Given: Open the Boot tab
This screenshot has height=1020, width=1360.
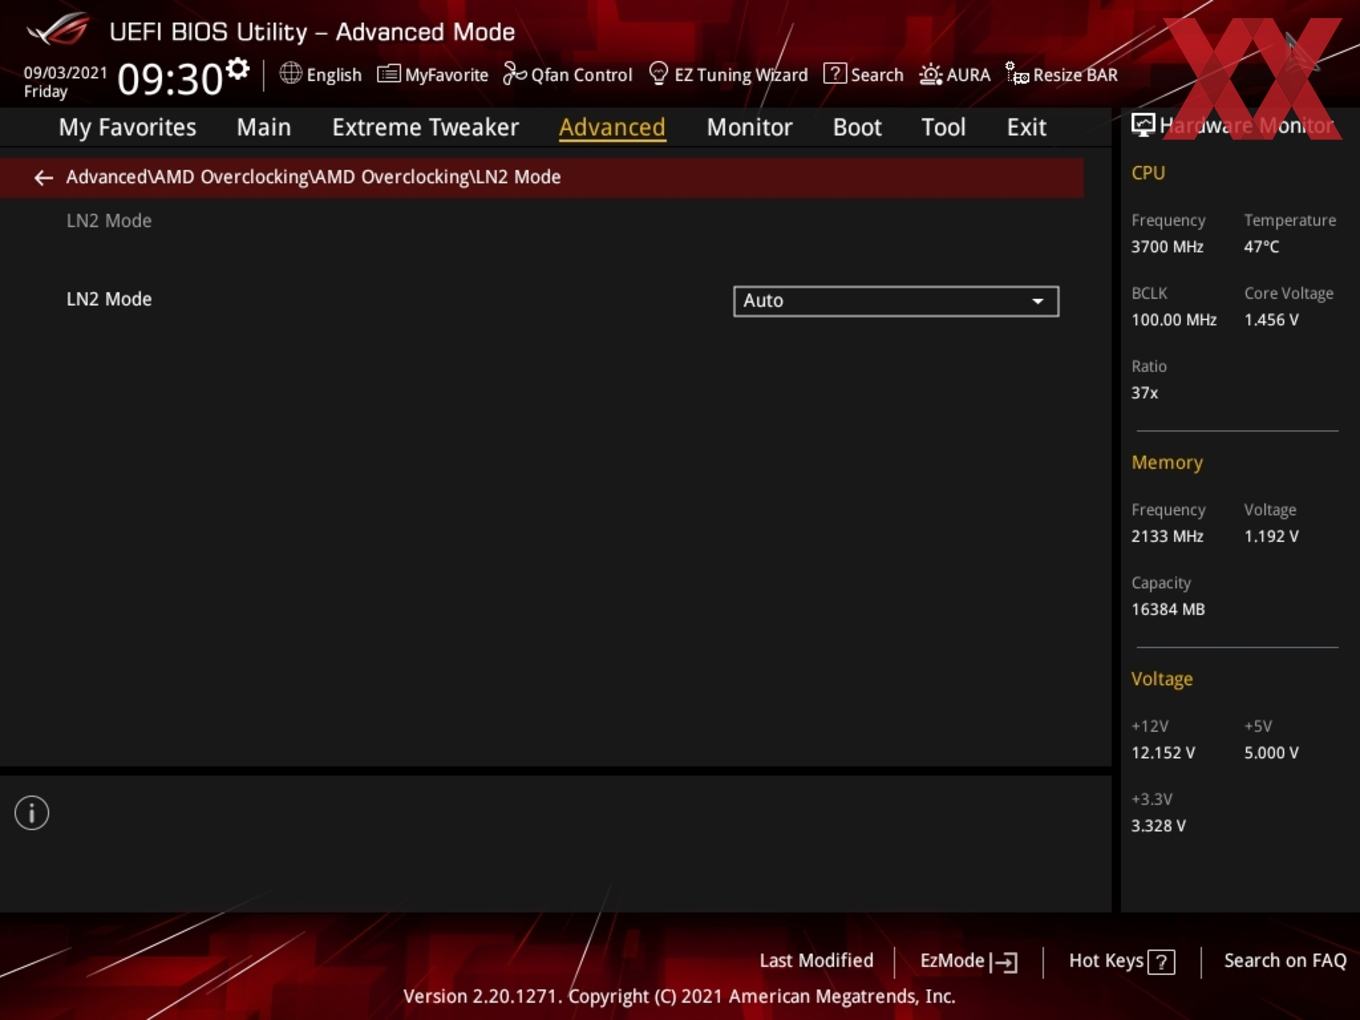Looking at the screenshot, I should 857,127.
